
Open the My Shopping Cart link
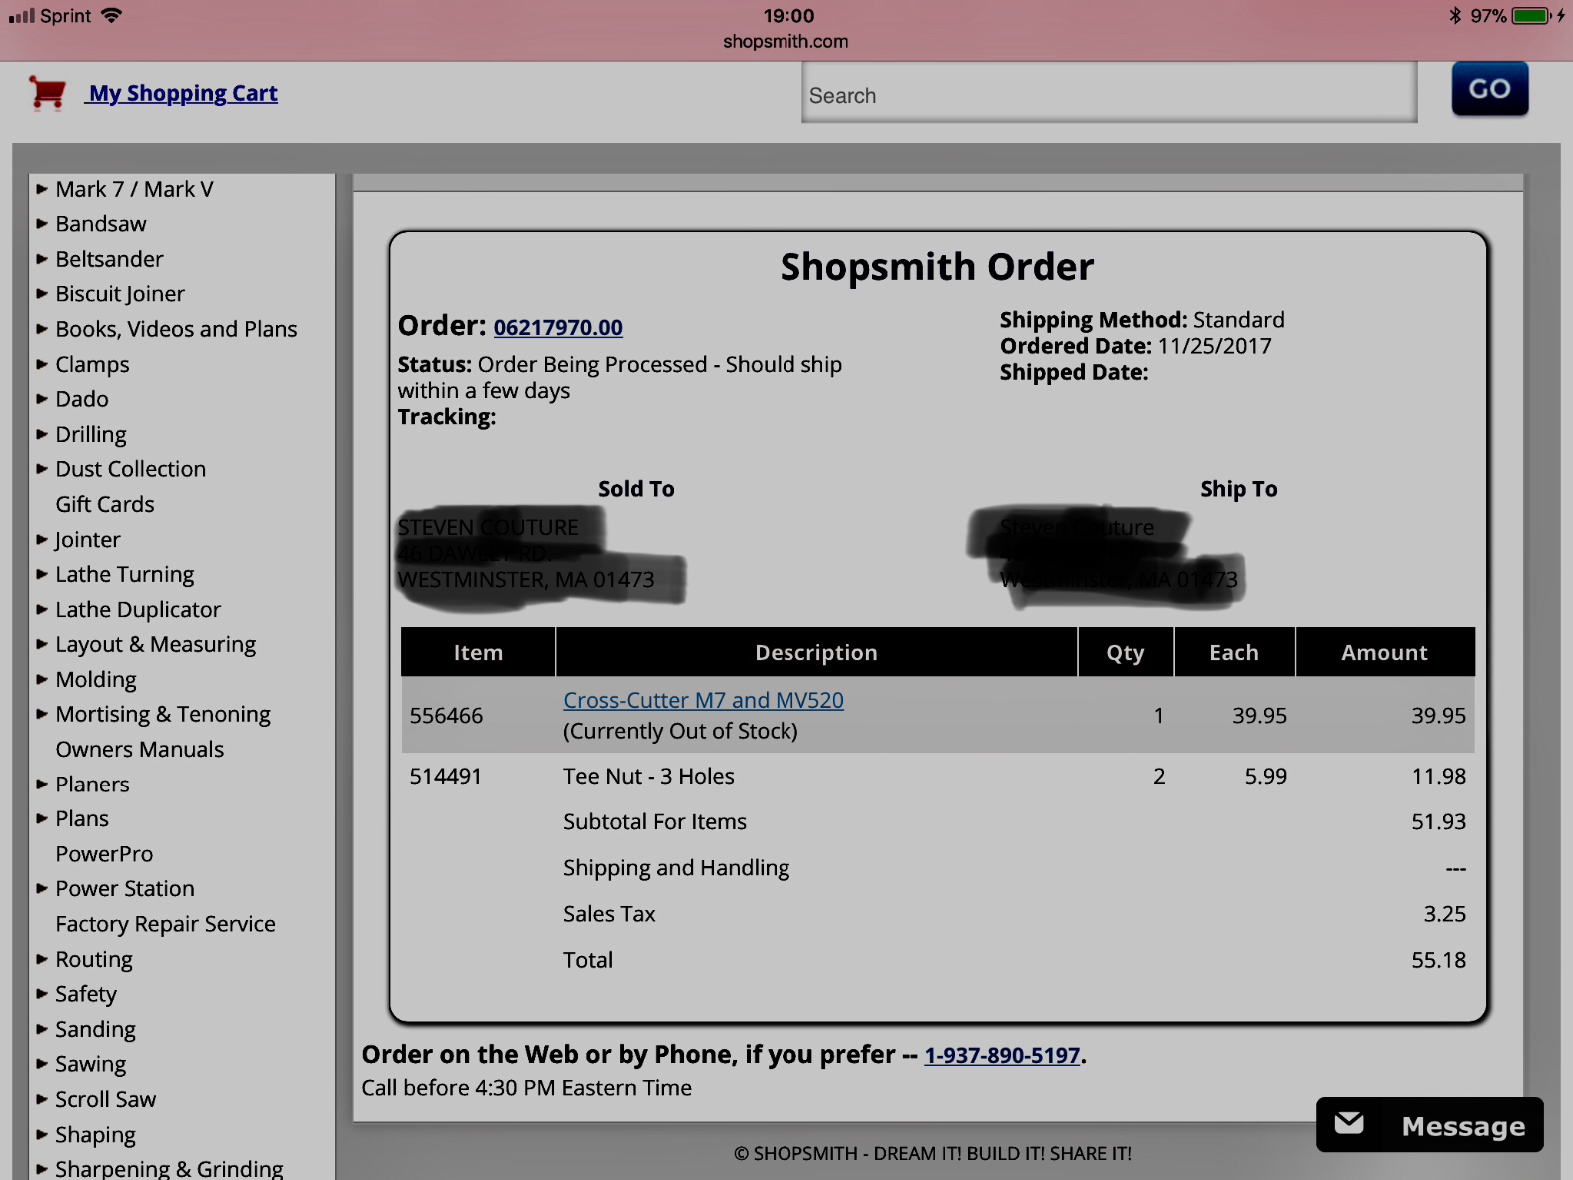[182, 93]
